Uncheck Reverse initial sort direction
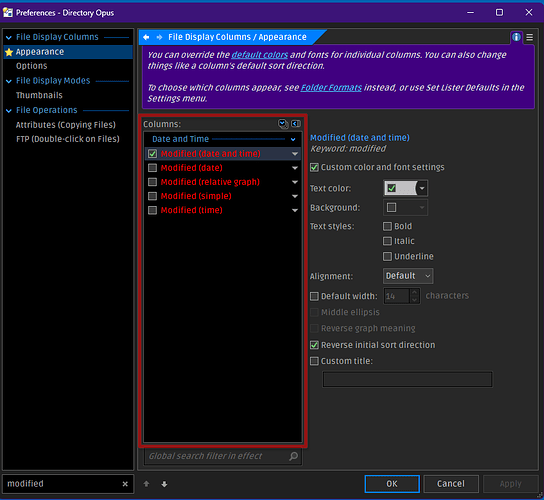 [x=314, y=345]
